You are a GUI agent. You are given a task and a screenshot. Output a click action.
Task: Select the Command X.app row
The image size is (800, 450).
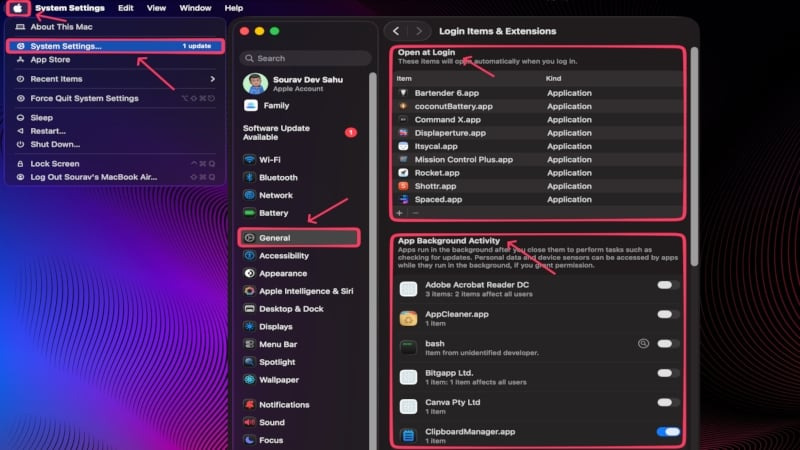[537, 120]
